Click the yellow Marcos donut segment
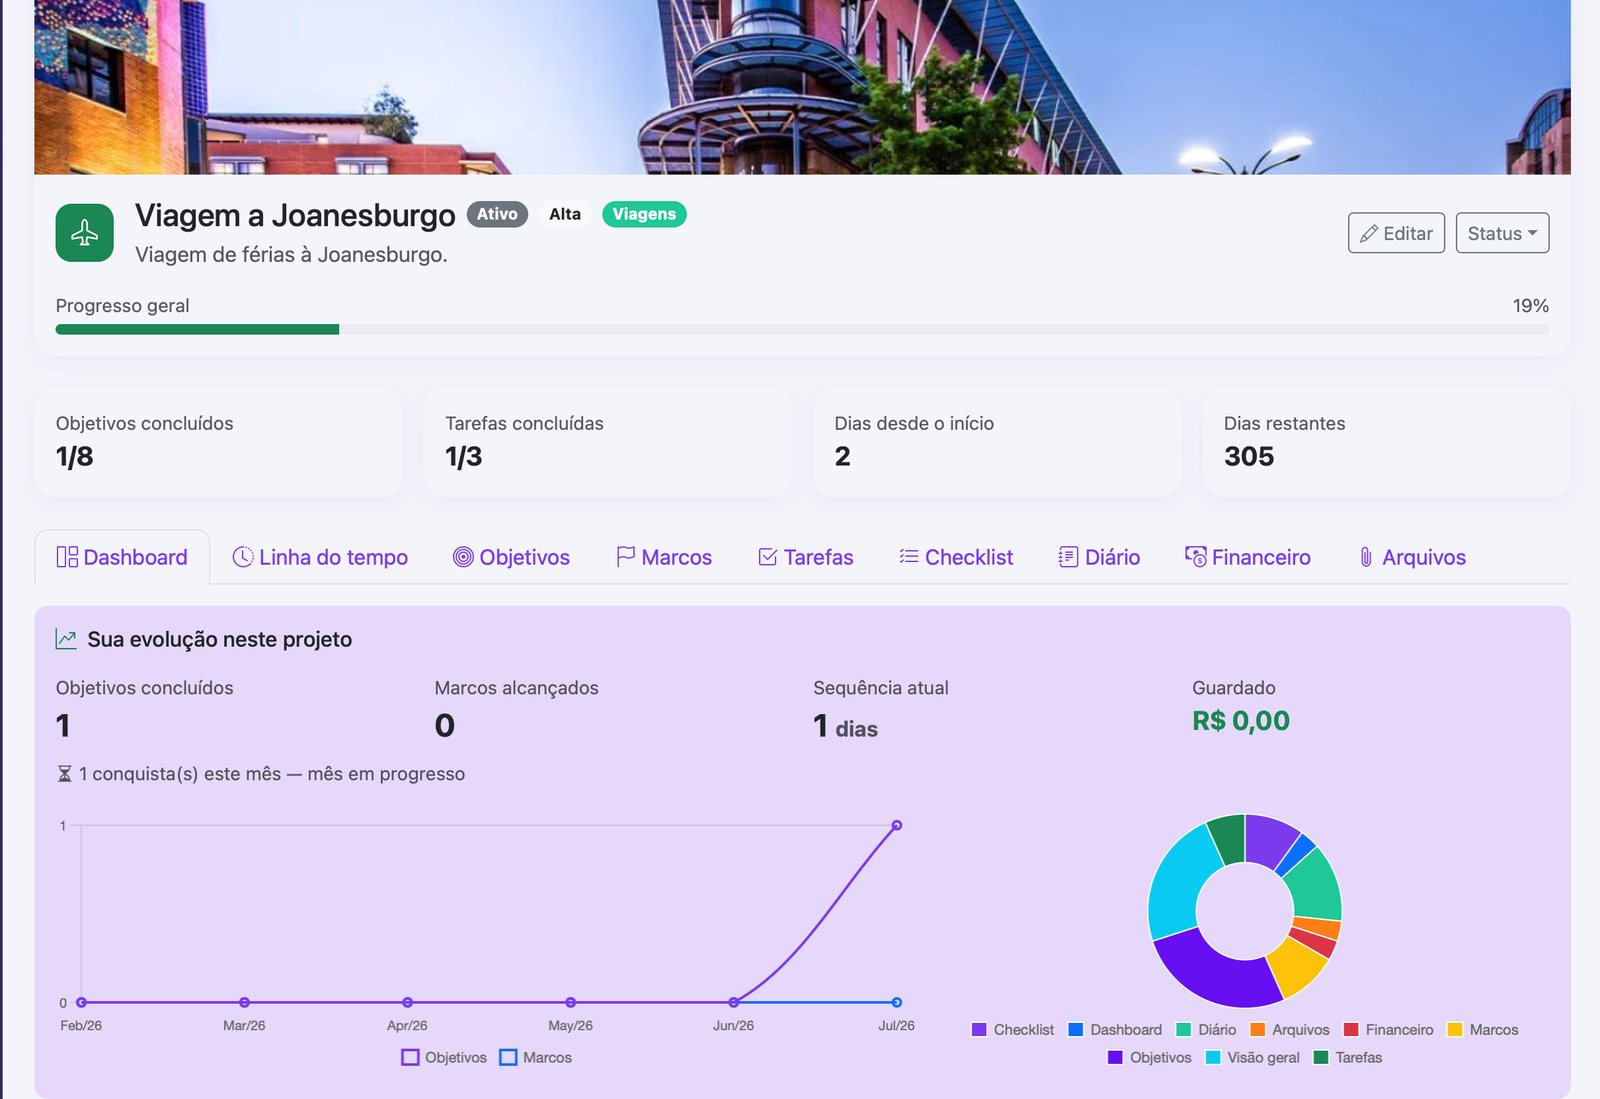 pos(1298,965)
